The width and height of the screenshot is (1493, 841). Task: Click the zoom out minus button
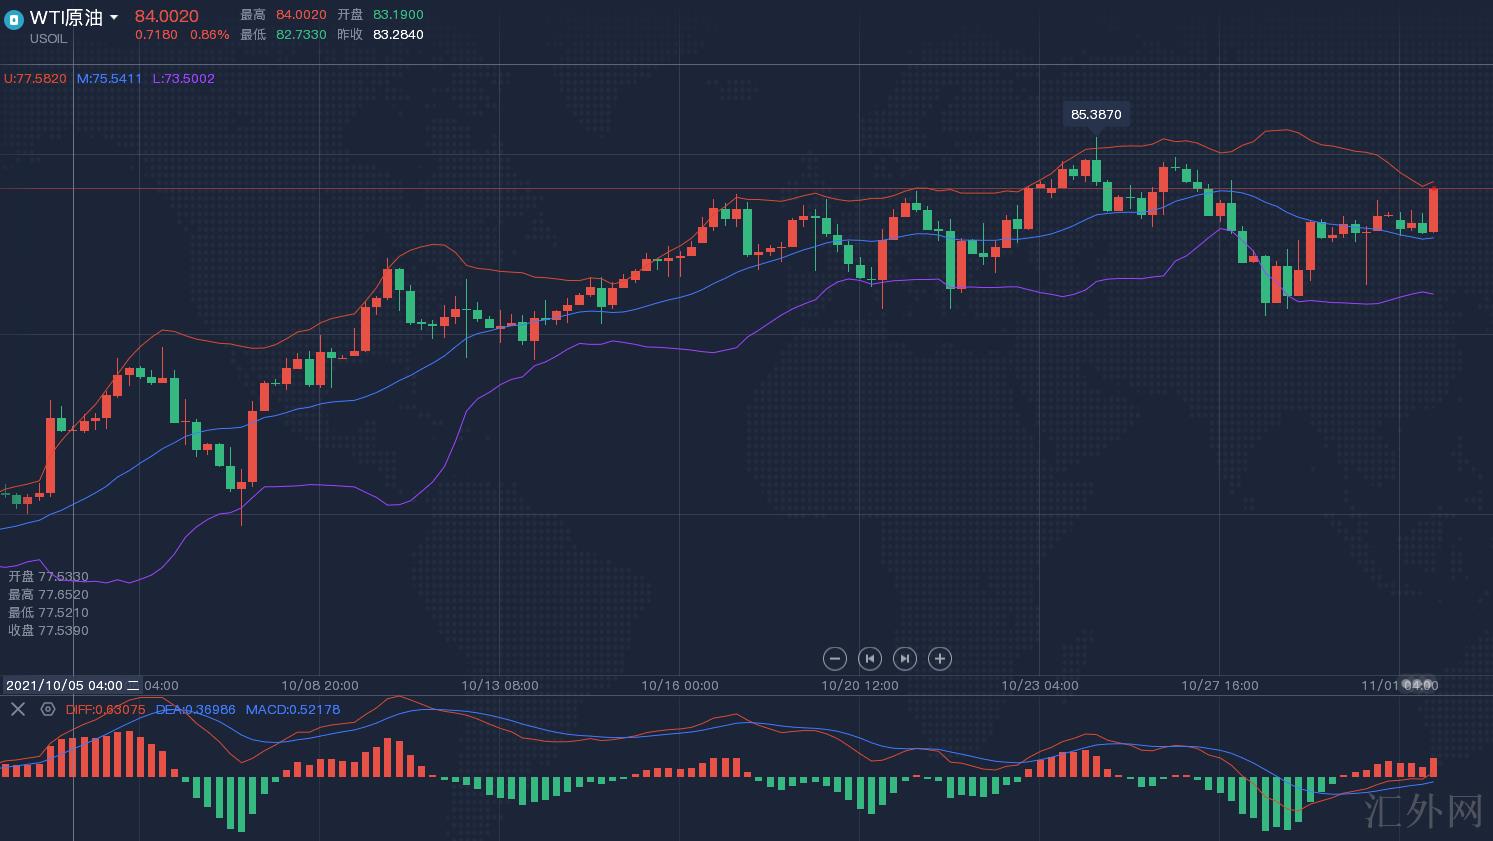[x=834, y=658]
